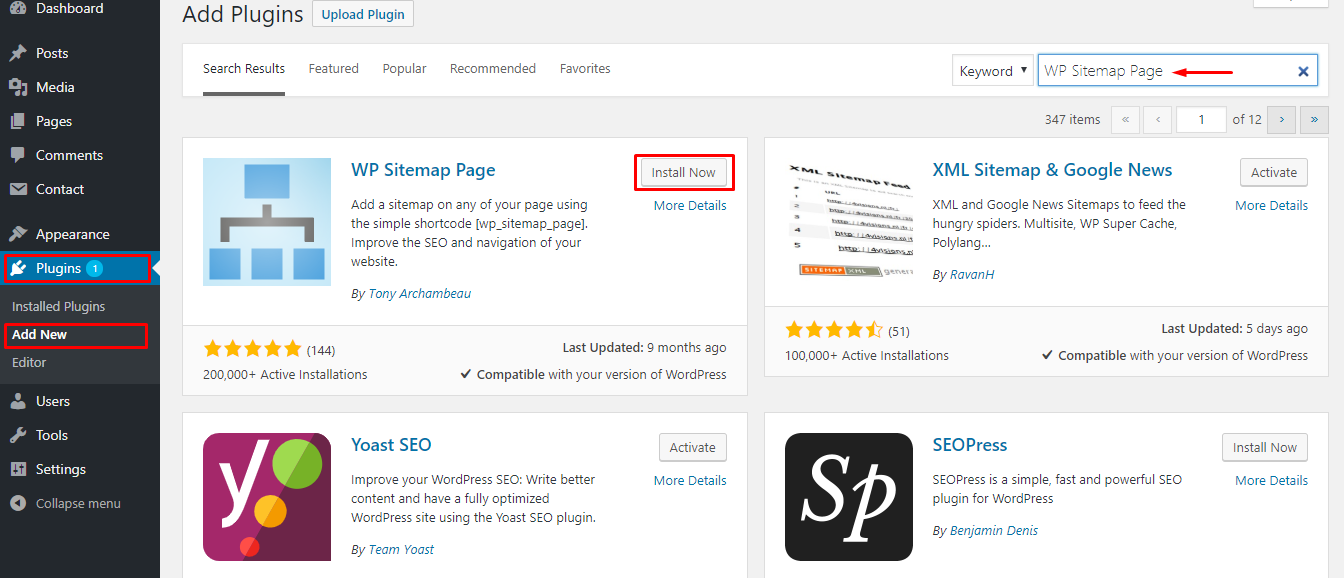Click the Appearance paintbrush icon
The width and height of the screenshot is (1344, 578).
pos(18,234)
